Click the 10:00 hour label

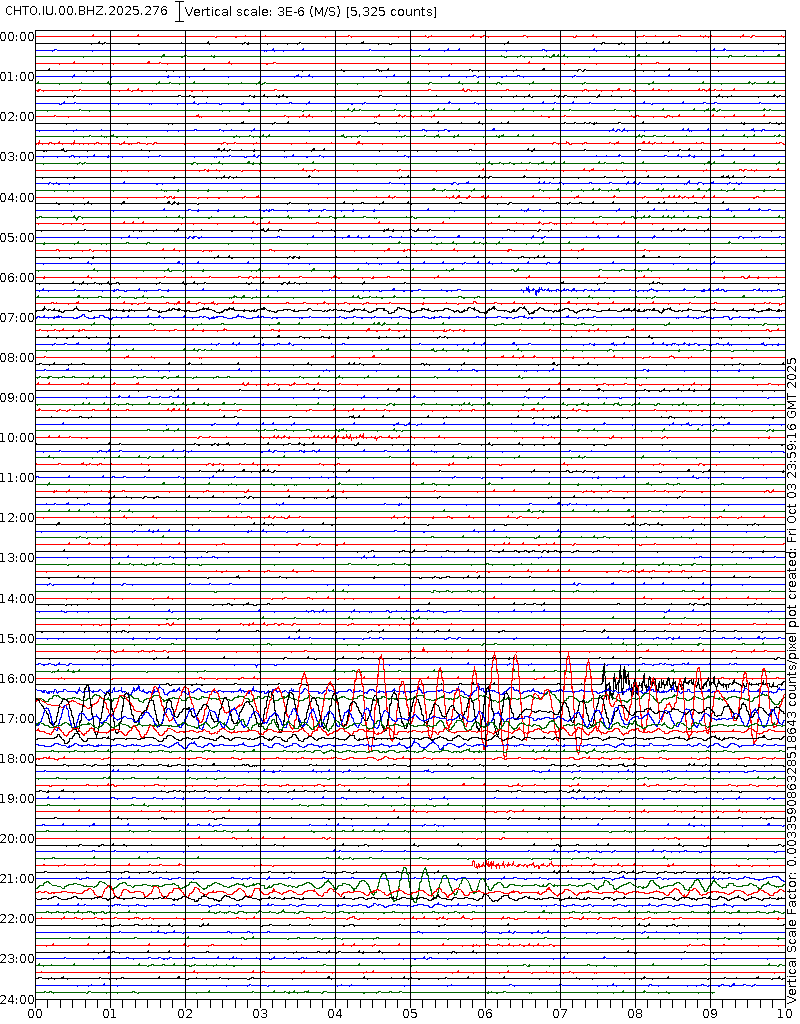(x=18, y=438)
